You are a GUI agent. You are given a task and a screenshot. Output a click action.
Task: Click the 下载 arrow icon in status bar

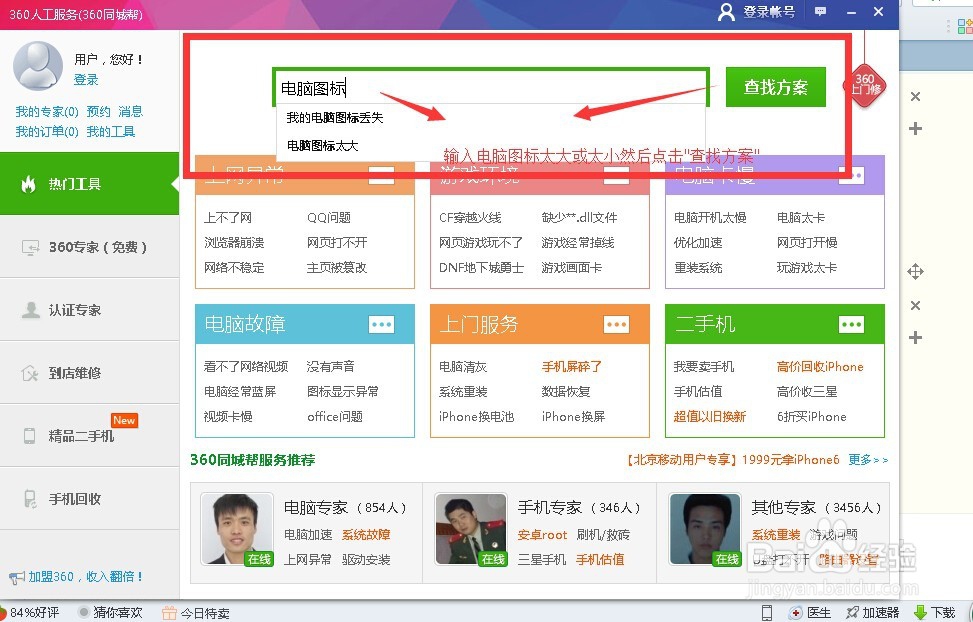(x=921, y=613)
